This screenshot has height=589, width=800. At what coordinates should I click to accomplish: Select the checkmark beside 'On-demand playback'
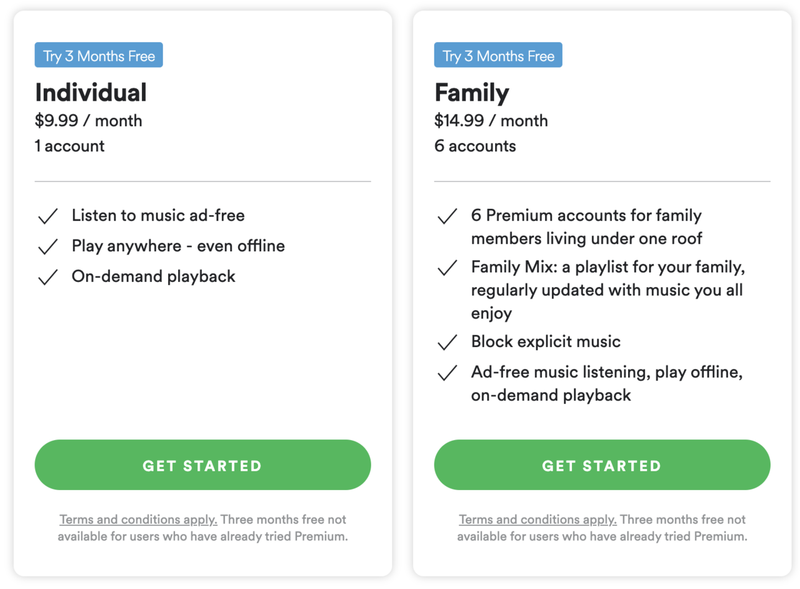[47, 278]
